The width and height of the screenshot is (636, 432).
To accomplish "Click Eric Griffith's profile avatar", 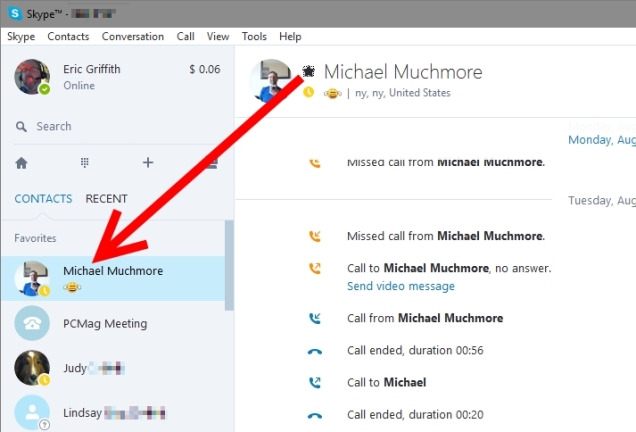I will (32, 77).
